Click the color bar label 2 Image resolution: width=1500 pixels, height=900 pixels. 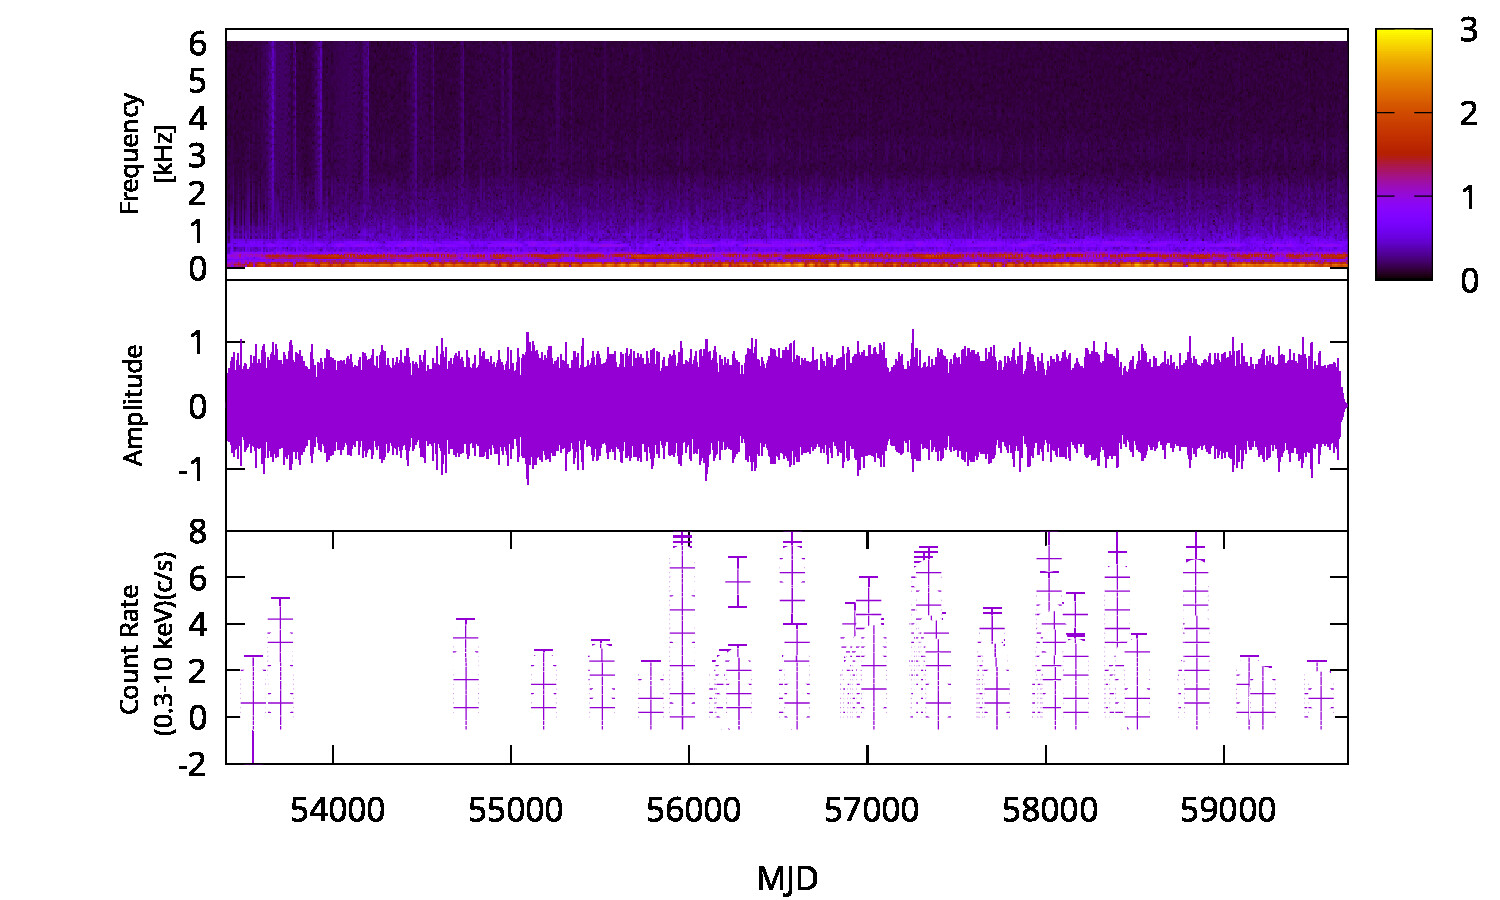point(1468,113)
